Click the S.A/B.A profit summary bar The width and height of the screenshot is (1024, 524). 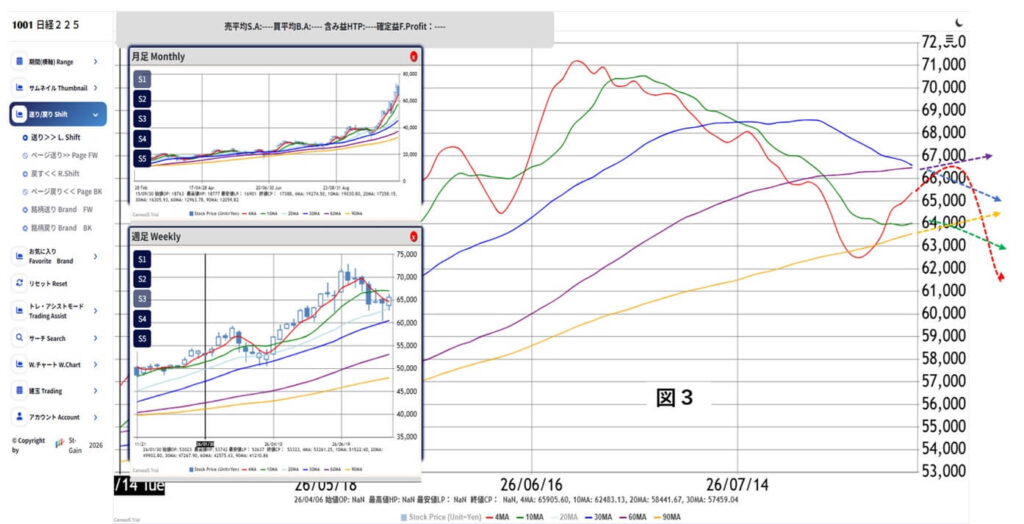pyautogui.click(x=335, y=27)
